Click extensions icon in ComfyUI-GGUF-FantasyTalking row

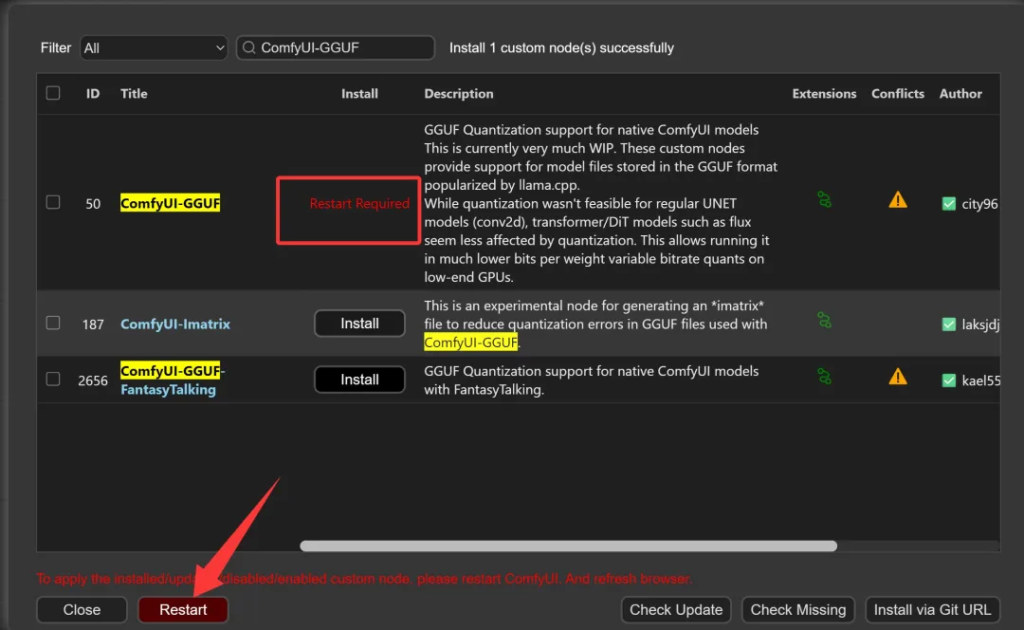[824, 377]
